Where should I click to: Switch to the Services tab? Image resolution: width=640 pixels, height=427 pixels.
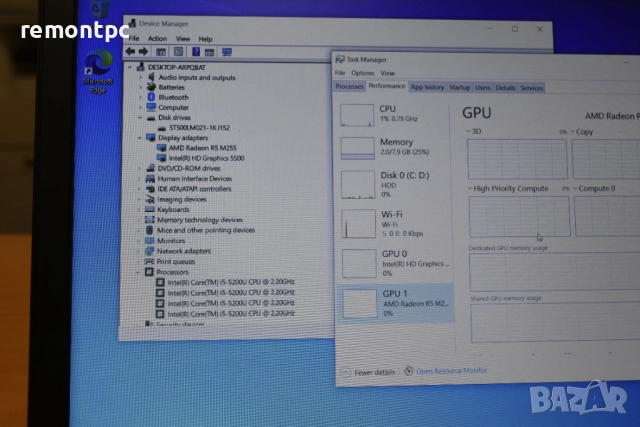tap(531, 88)
